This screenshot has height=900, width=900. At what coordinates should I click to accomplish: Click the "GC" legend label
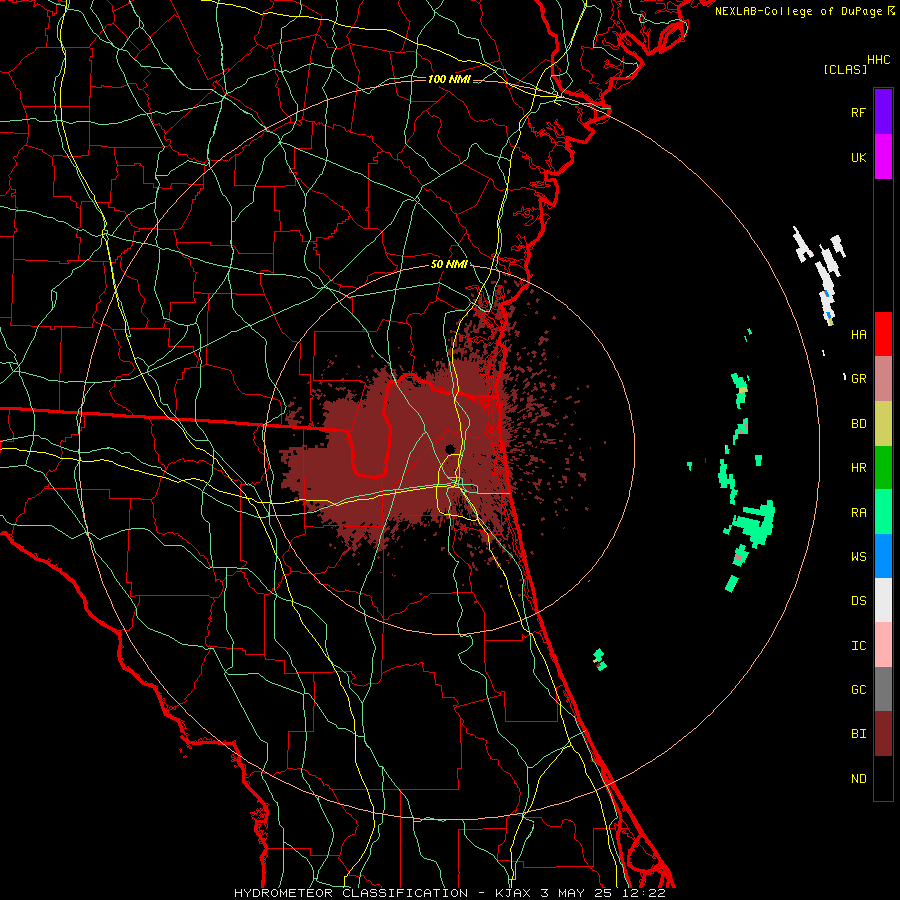tap(858, 690)
